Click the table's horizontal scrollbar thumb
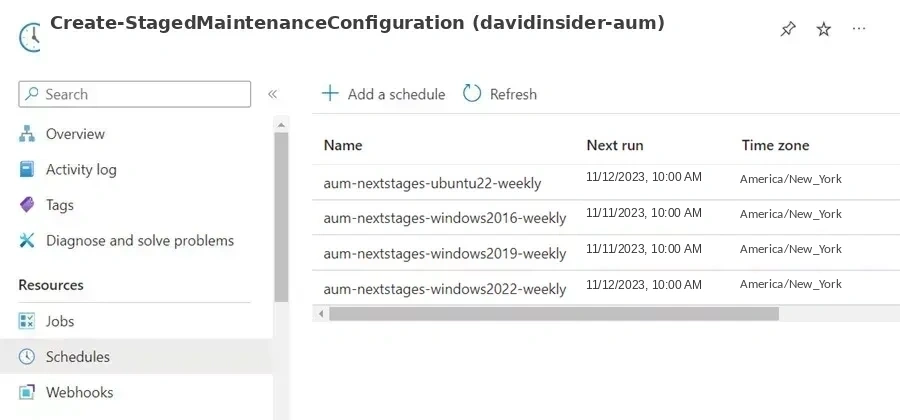The height and width of the screenshot is (420, 900). [554, 314]
